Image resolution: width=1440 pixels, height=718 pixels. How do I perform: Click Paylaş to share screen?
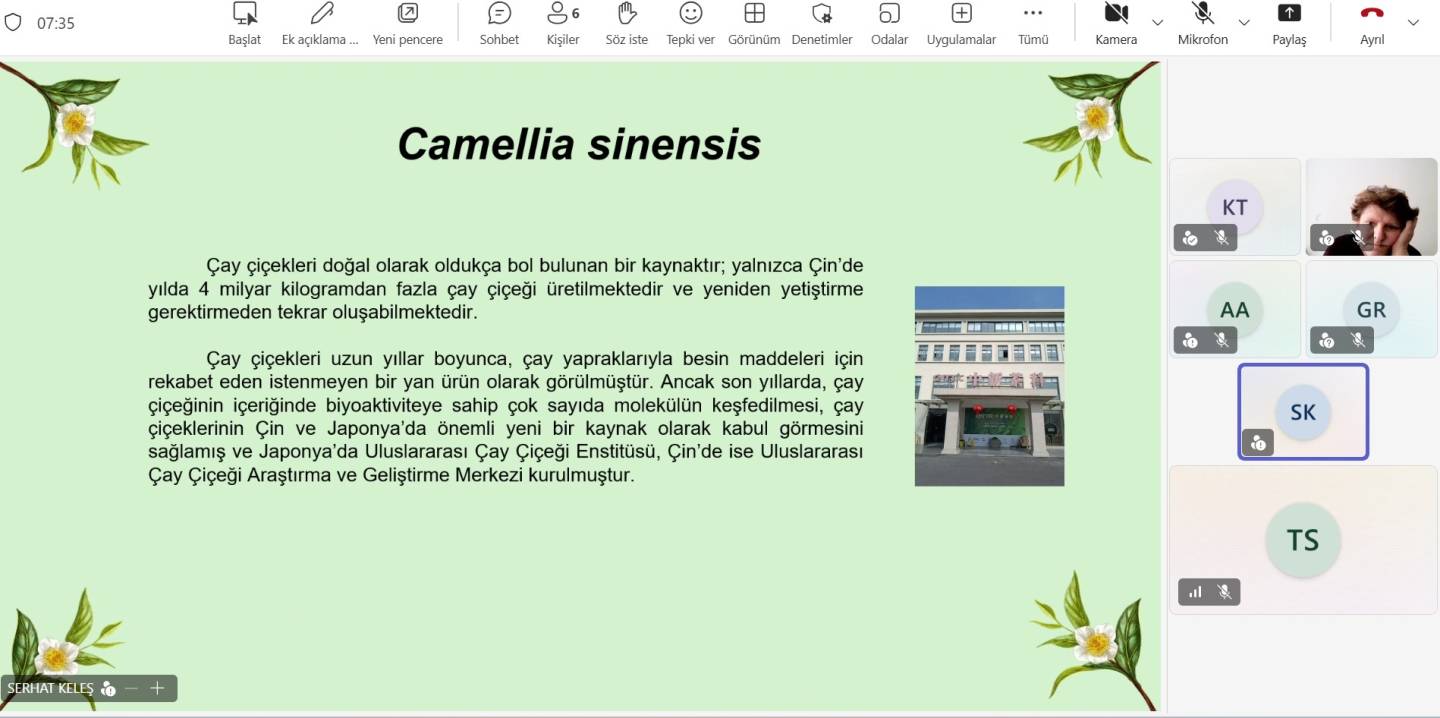pos(1289,24)
